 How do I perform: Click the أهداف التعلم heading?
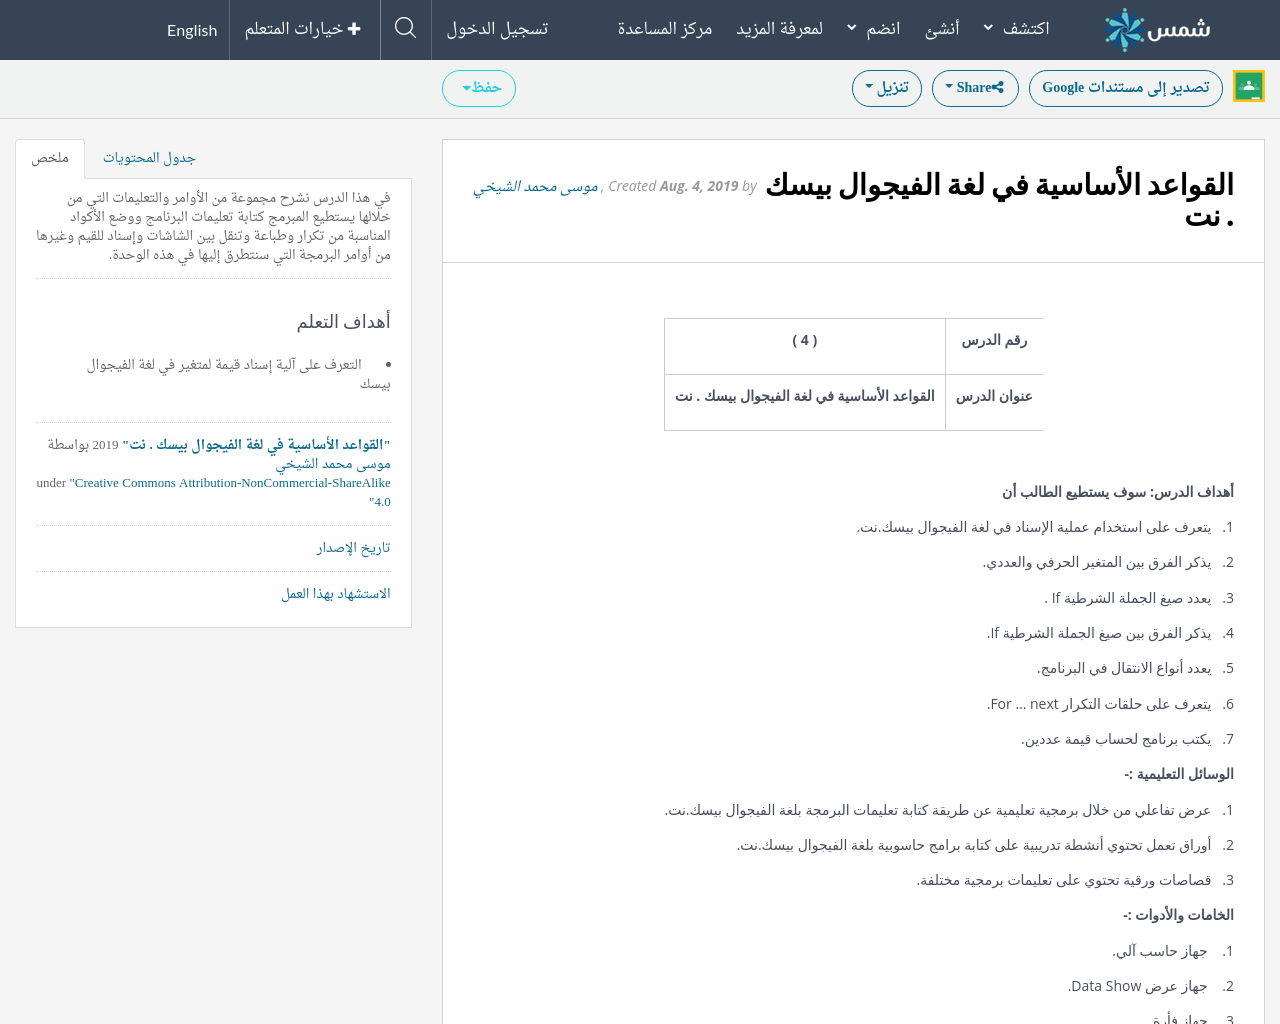point(343,322)
